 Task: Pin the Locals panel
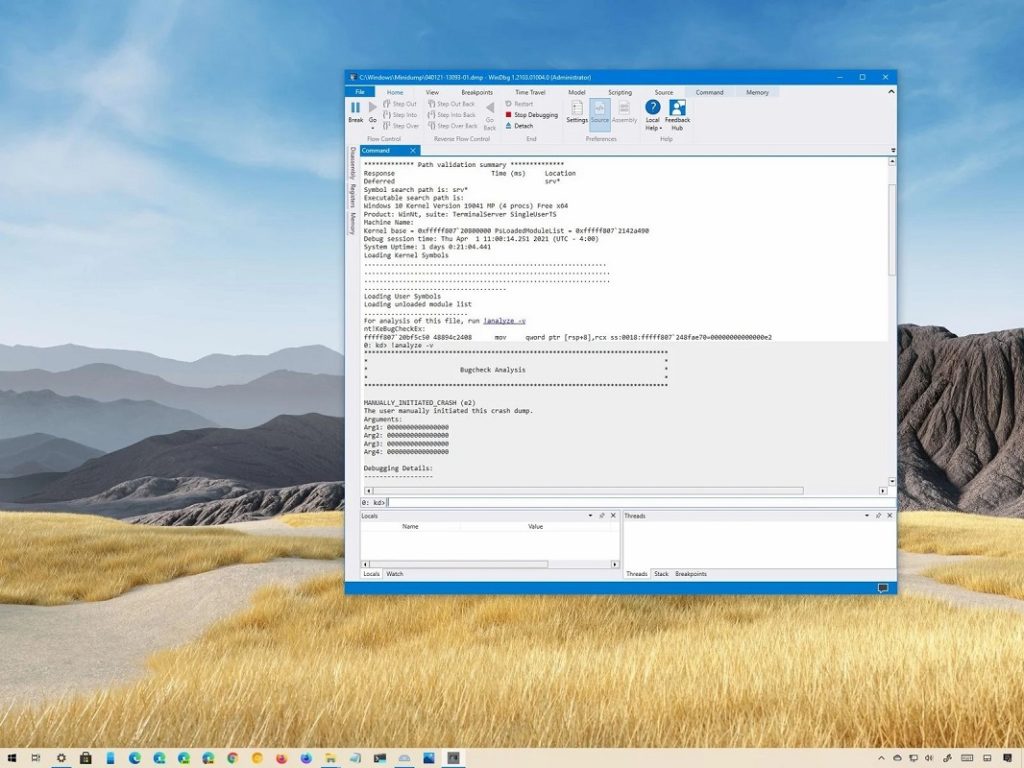click(x=601, y=515)
